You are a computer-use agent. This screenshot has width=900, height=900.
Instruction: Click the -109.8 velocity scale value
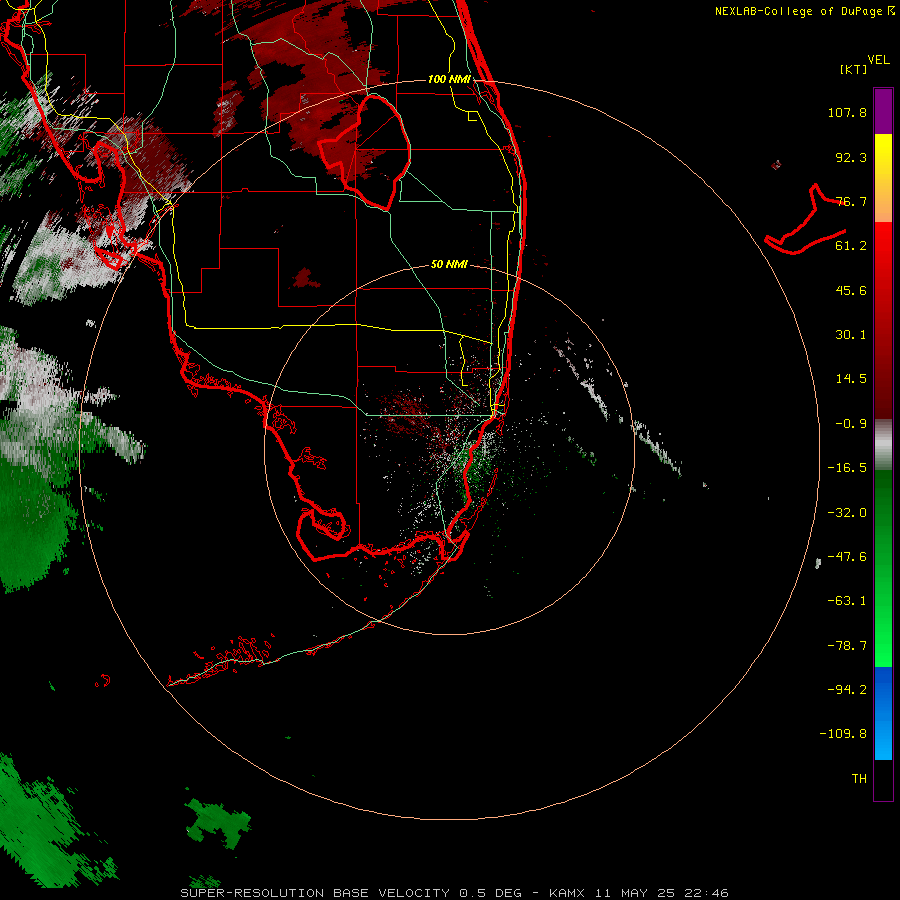point(843,734)
